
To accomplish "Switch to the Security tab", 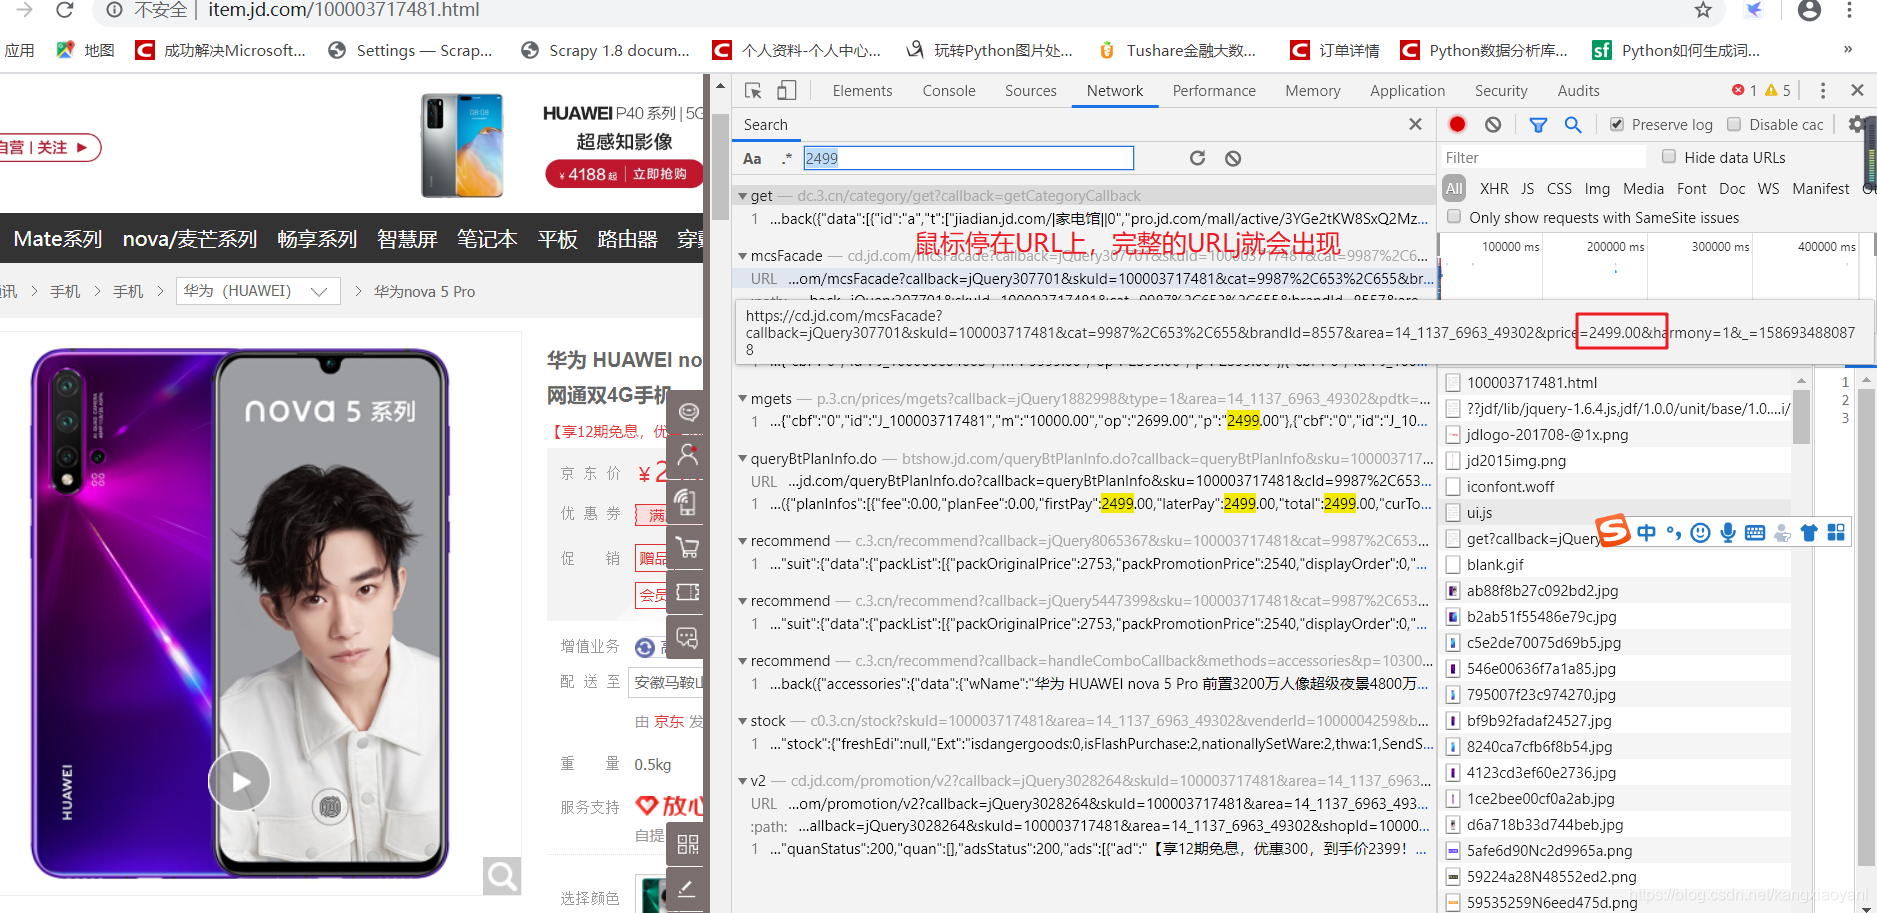I will (x=1501, y=91).
